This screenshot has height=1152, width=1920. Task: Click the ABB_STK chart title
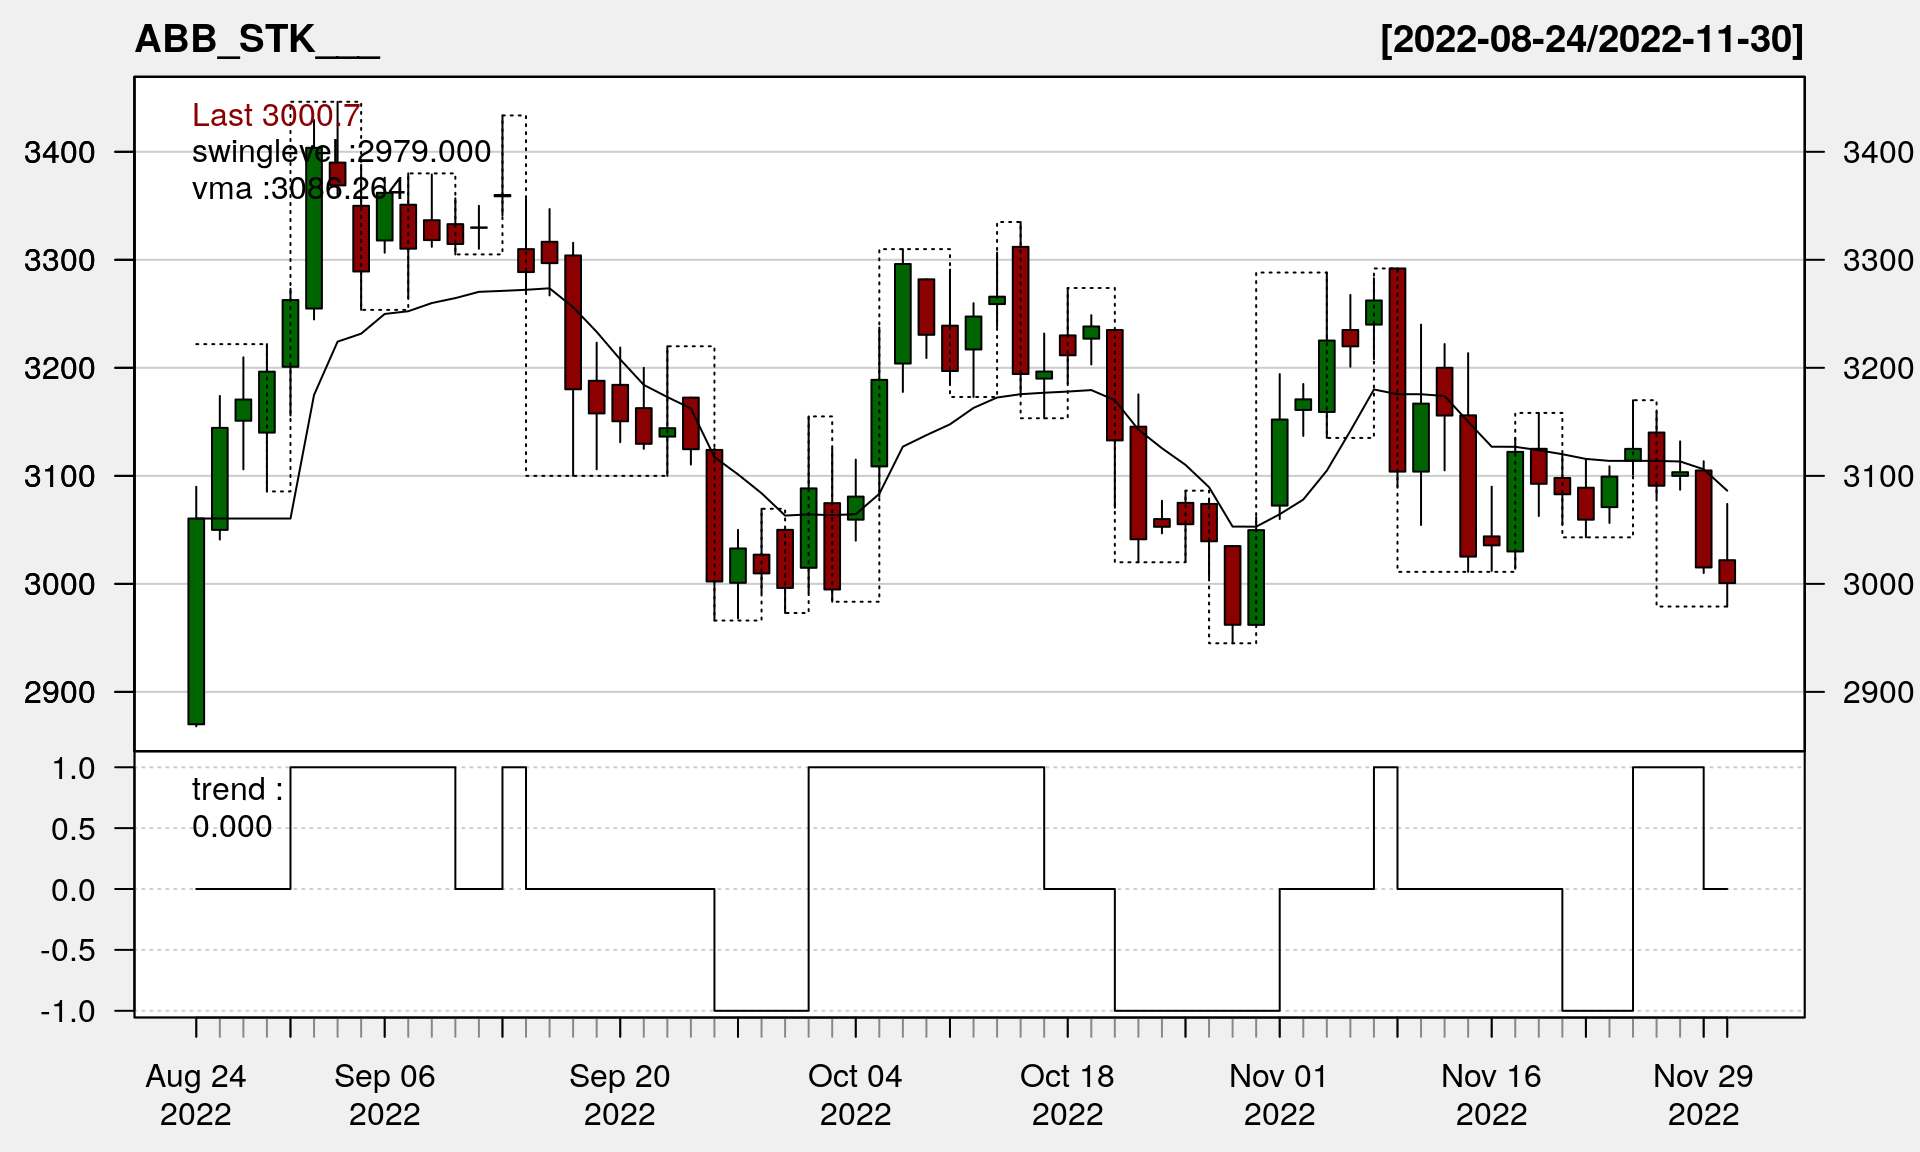pos(257,39)
